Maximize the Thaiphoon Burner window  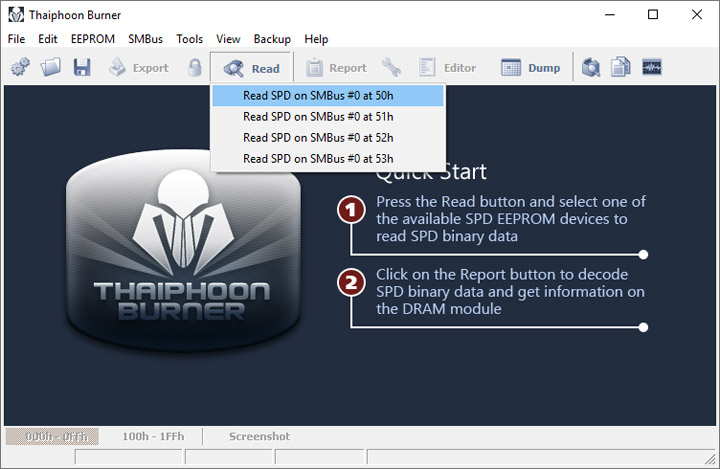coord(652,15)
